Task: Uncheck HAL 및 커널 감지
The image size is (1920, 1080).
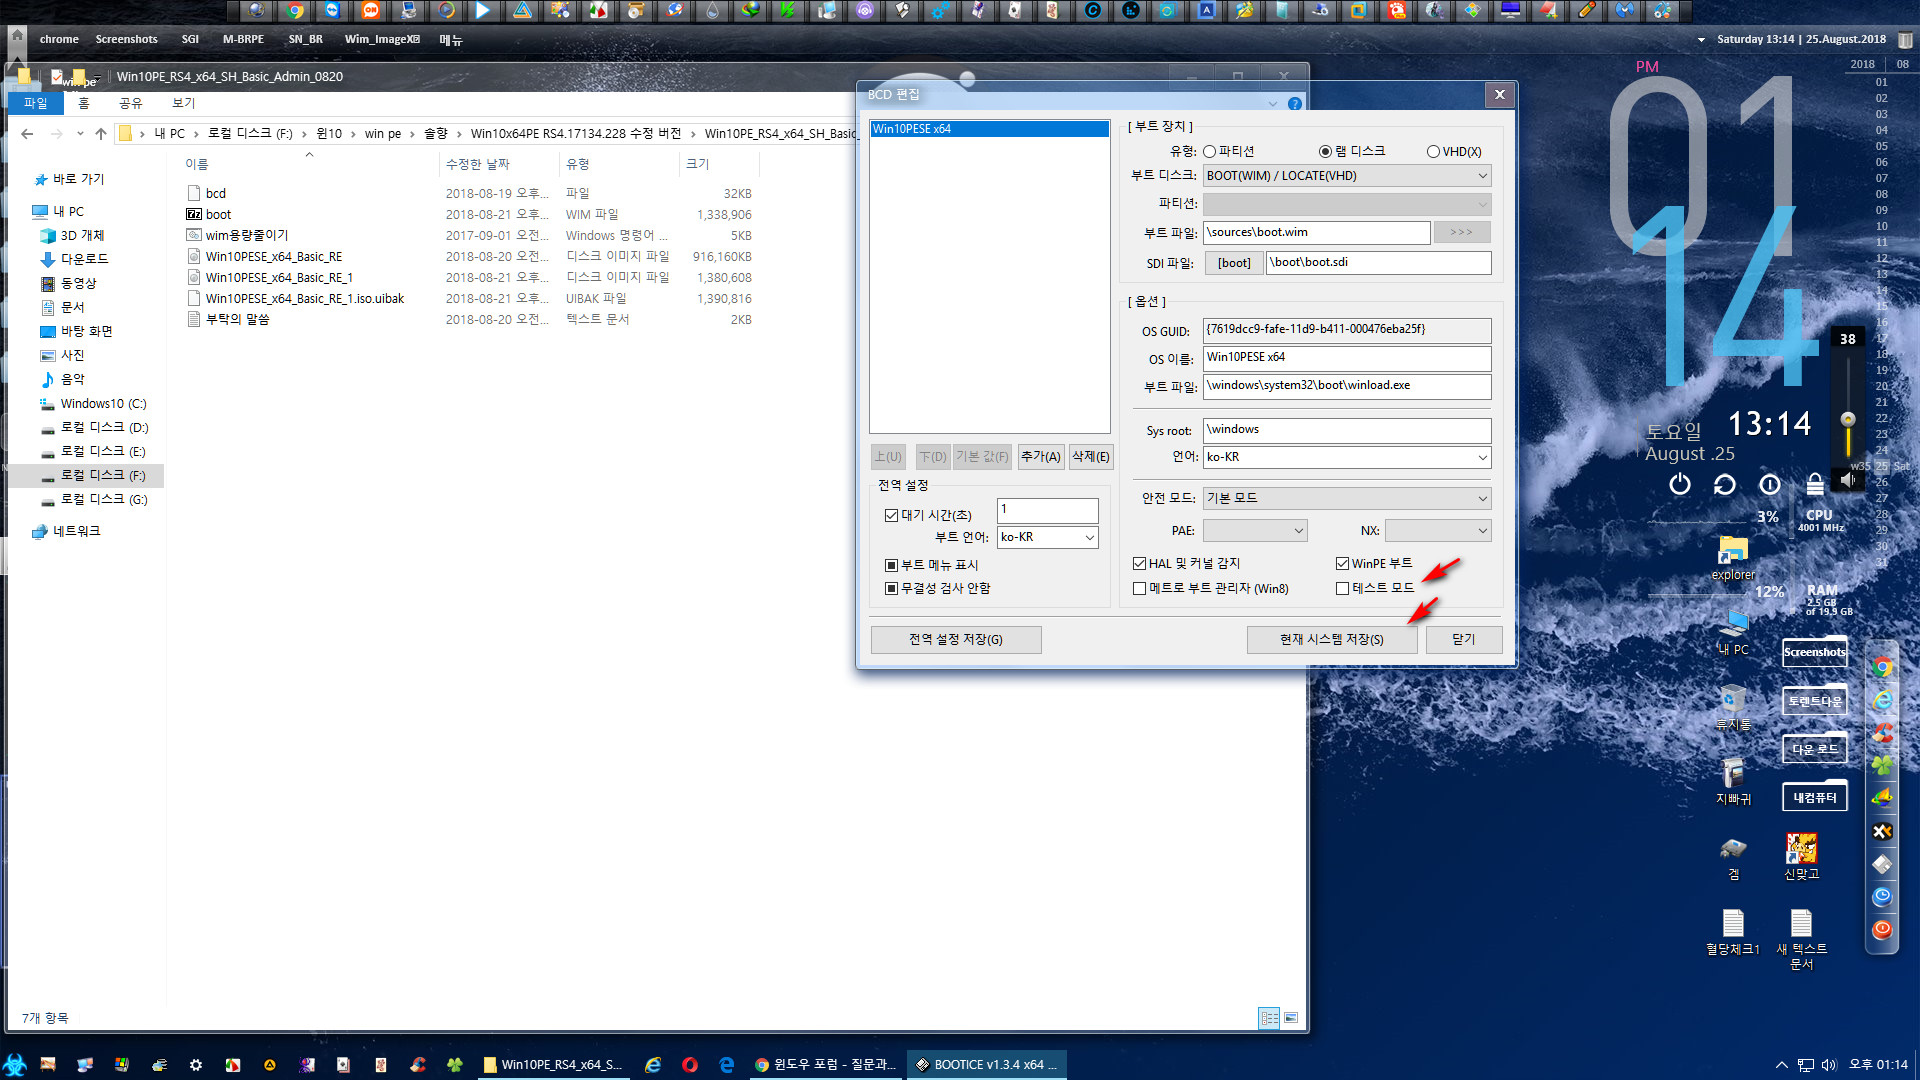Action: point(1139,564)
